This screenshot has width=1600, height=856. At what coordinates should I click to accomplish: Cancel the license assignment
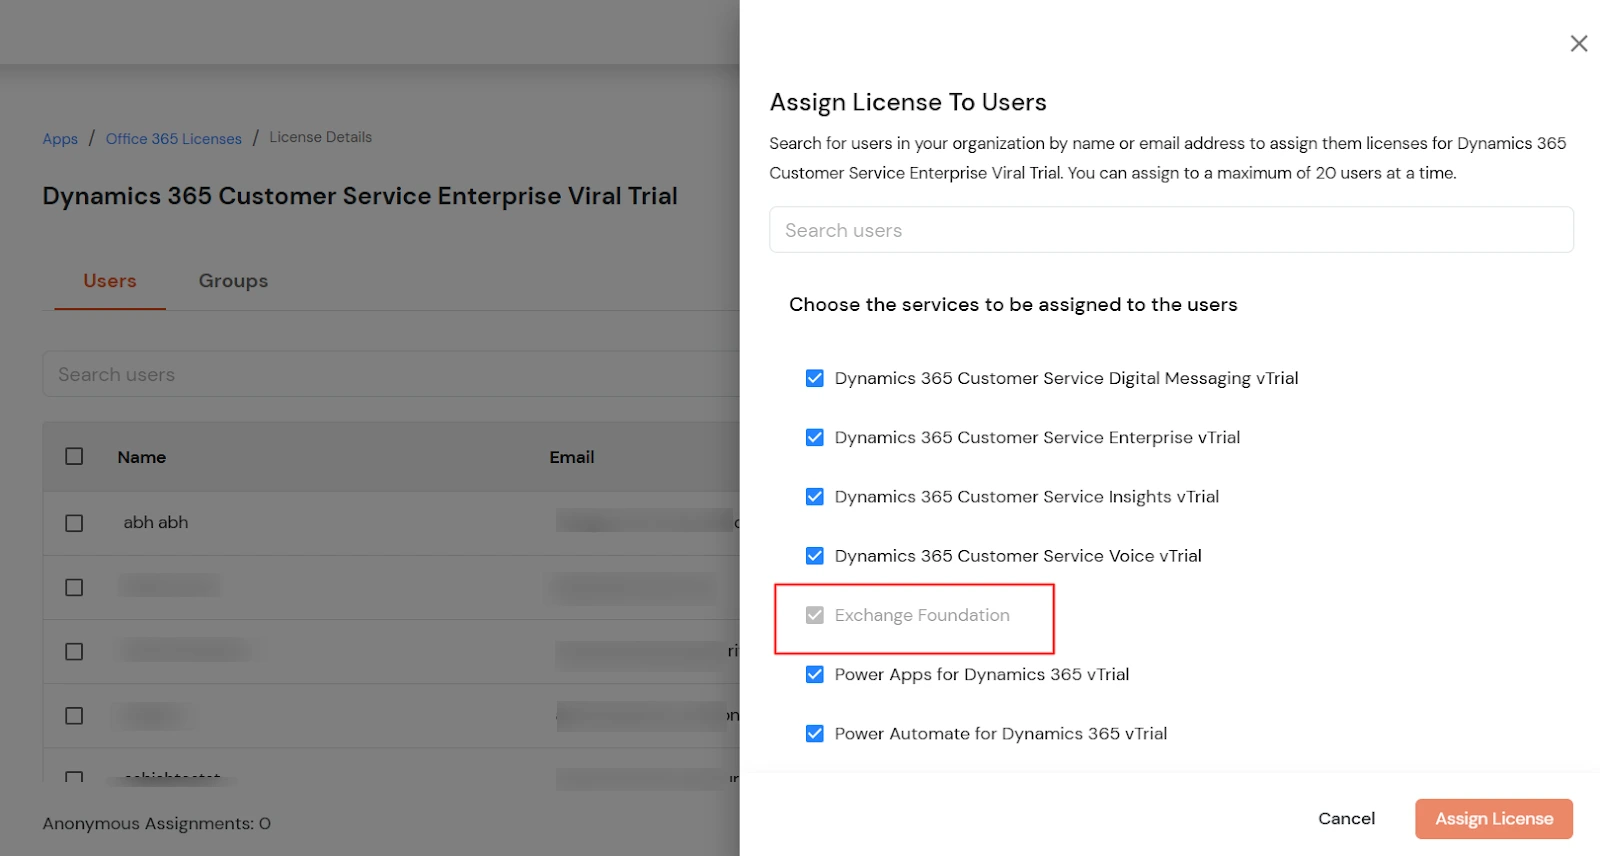tap(1346, 819)
